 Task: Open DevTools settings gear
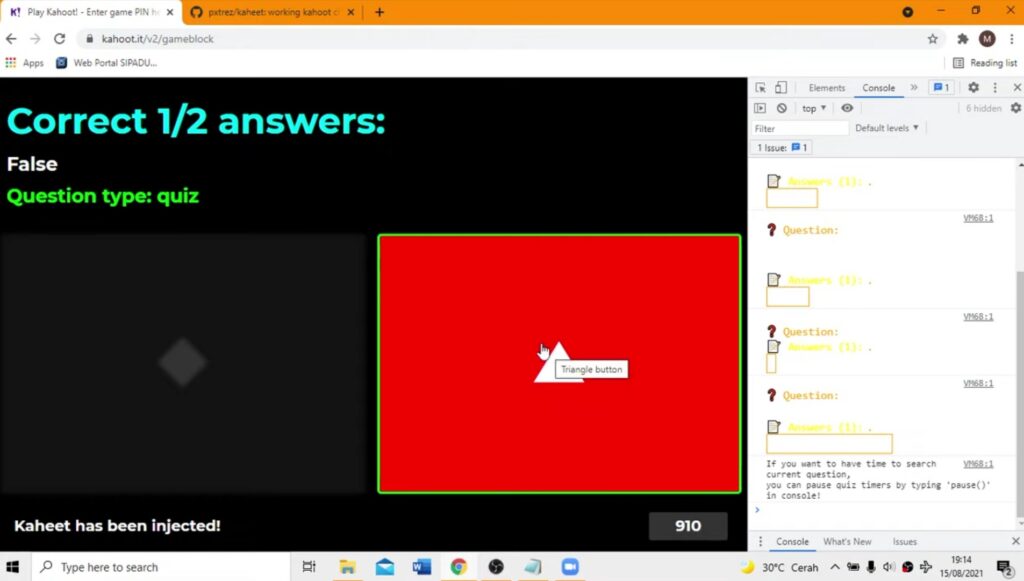point(973,87)
